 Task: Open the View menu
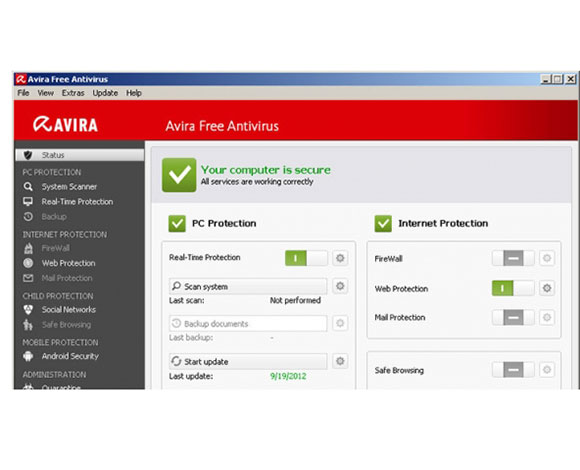[45, 93]
